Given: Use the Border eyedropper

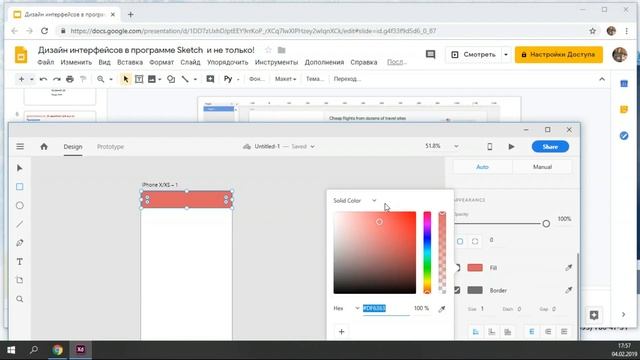Looking at the screenshot, I should [x=568, y=290].
